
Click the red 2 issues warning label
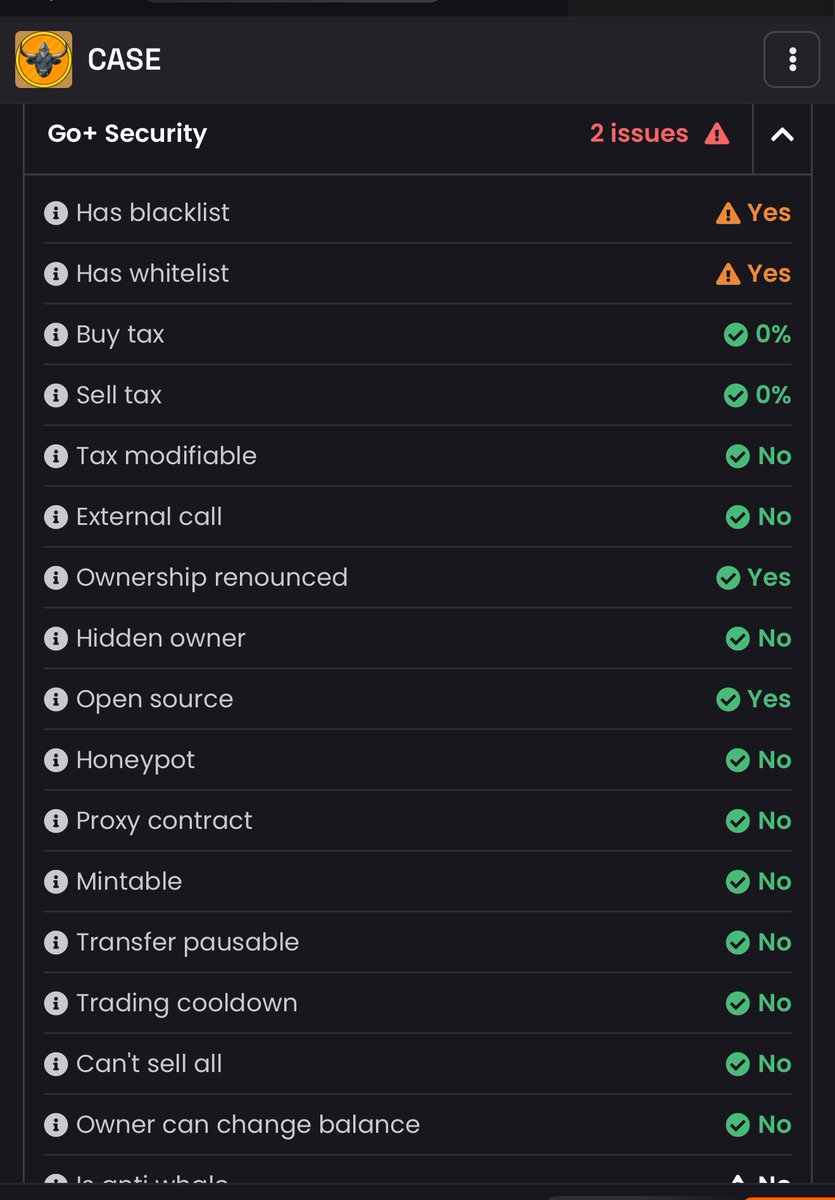[x=659, y=133]
